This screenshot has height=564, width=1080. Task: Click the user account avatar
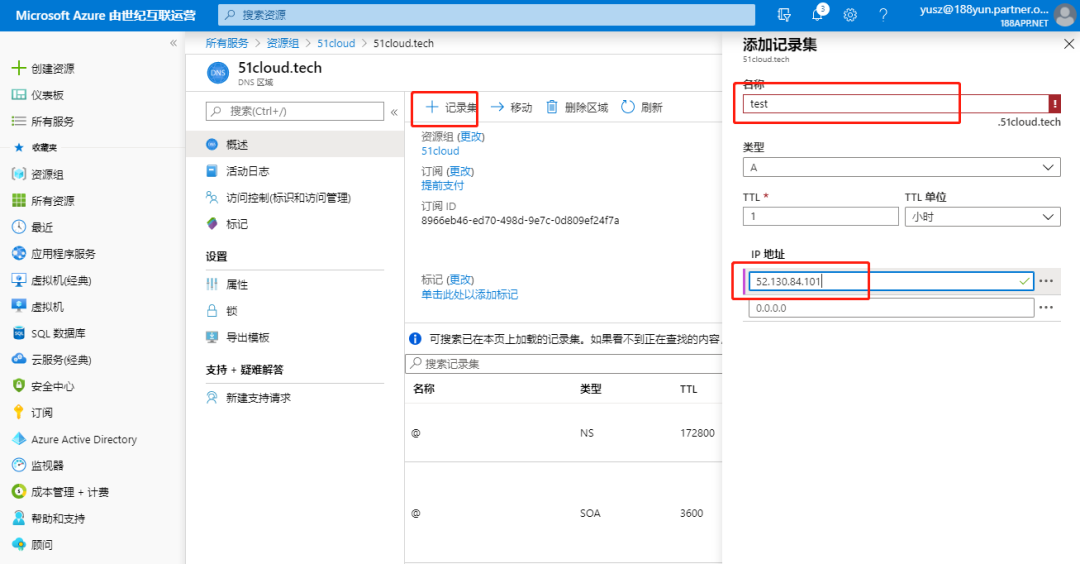[1064, 15]
